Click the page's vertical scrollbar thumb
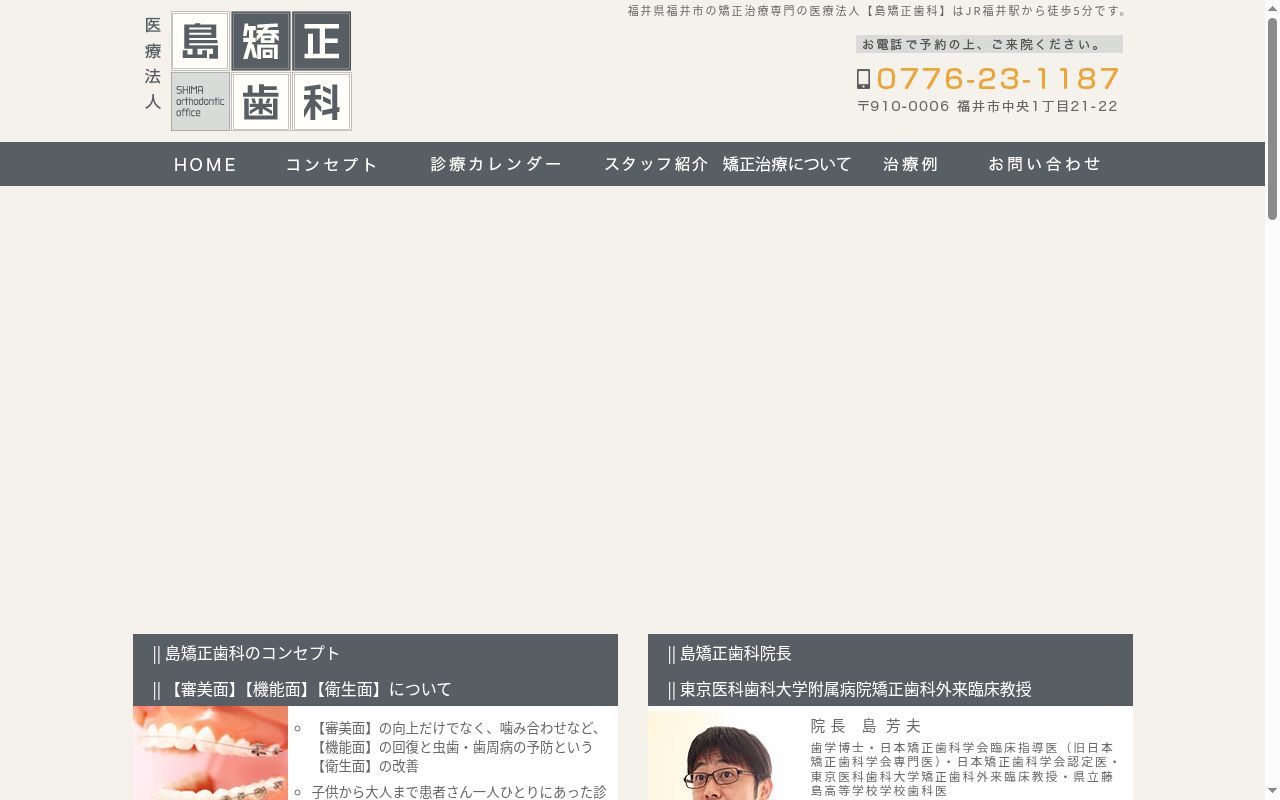This screenshot has width=1280, height=800. 1272,118
